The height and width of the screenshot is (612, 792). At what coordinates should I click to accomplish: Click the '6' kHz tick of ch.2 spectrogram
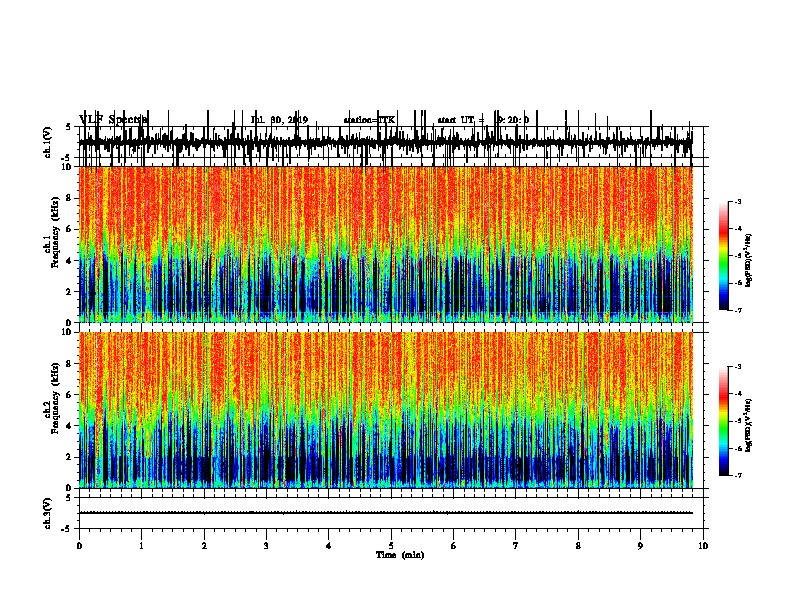[x=69, y=394]
